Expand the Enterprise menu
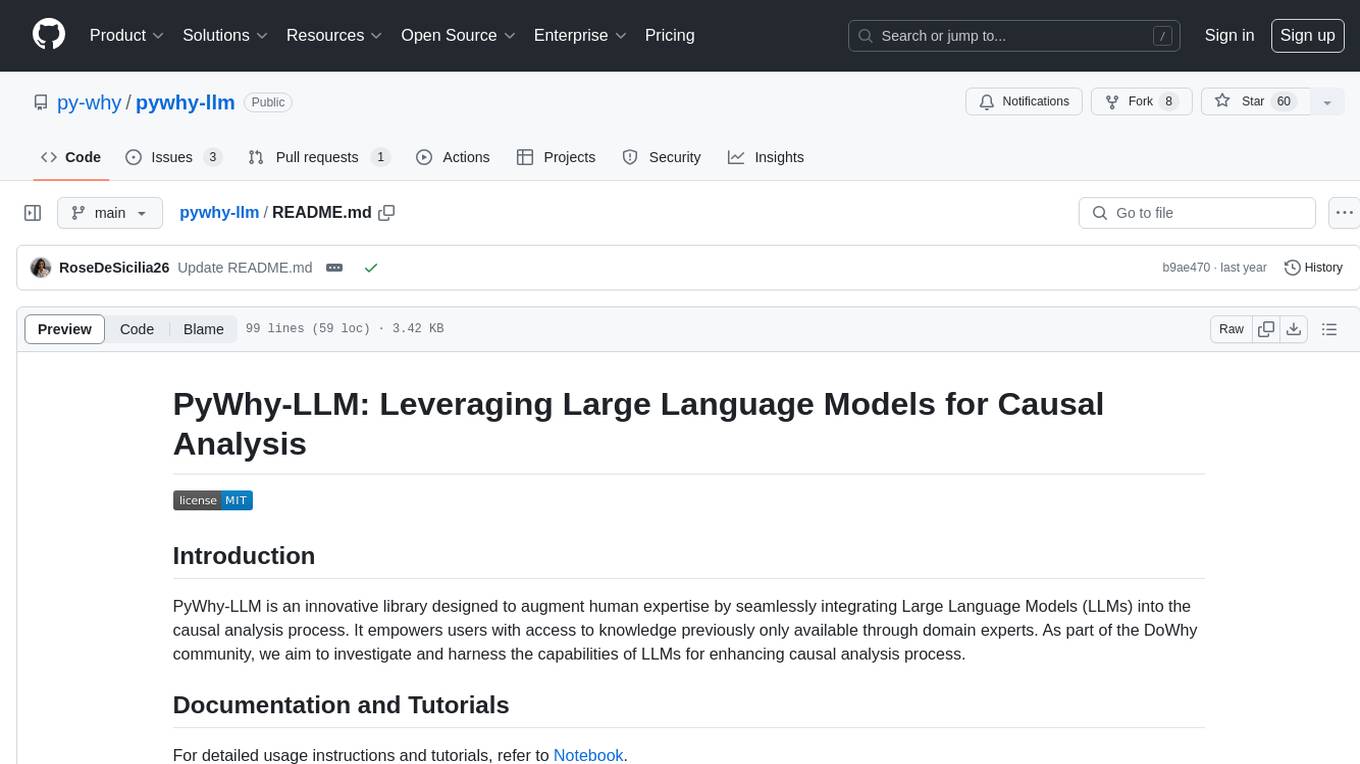This screenshot has height=764, width=1360. point(580,35)
